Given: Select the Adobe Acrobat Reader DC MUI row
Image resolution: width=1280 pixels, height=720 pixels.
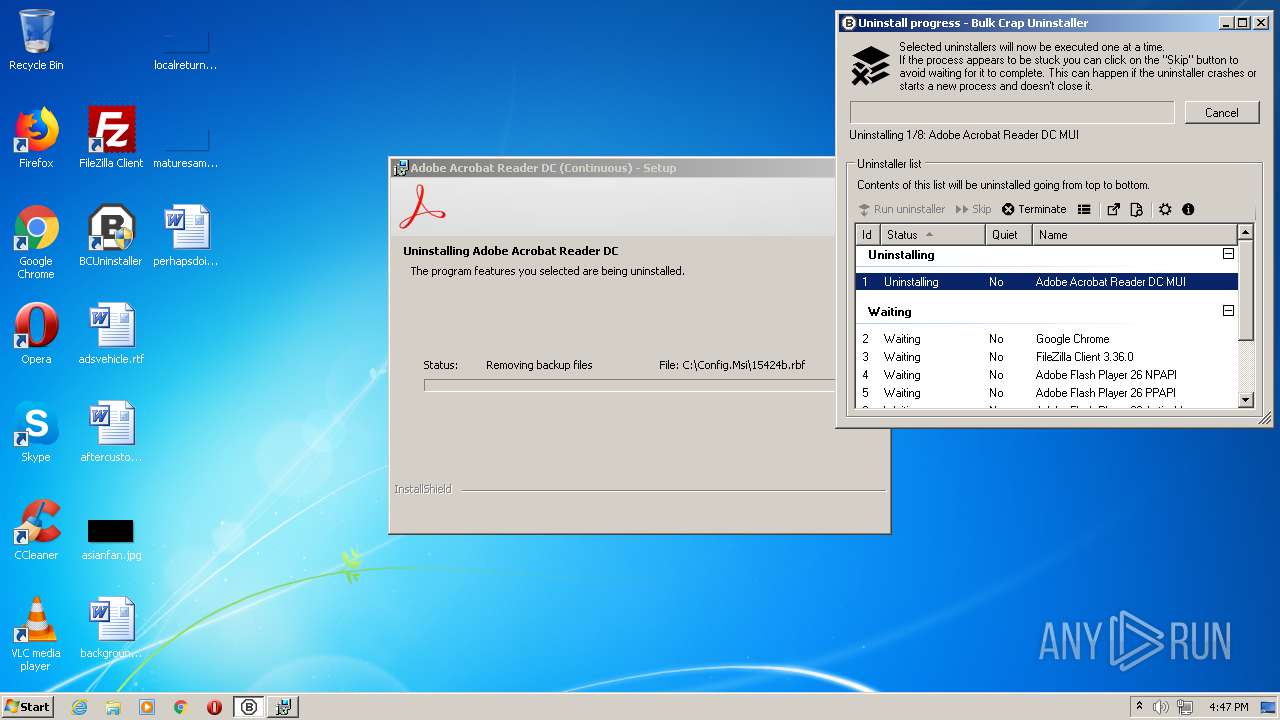Looking at the screenshot, I should [x=1047, y=282].
